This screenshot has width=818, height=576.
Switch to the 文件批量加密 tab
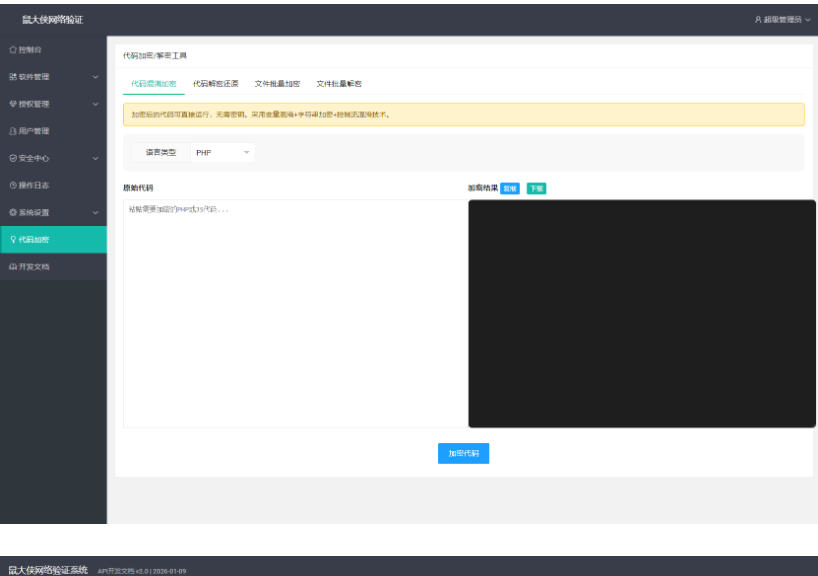pos(277,84)
